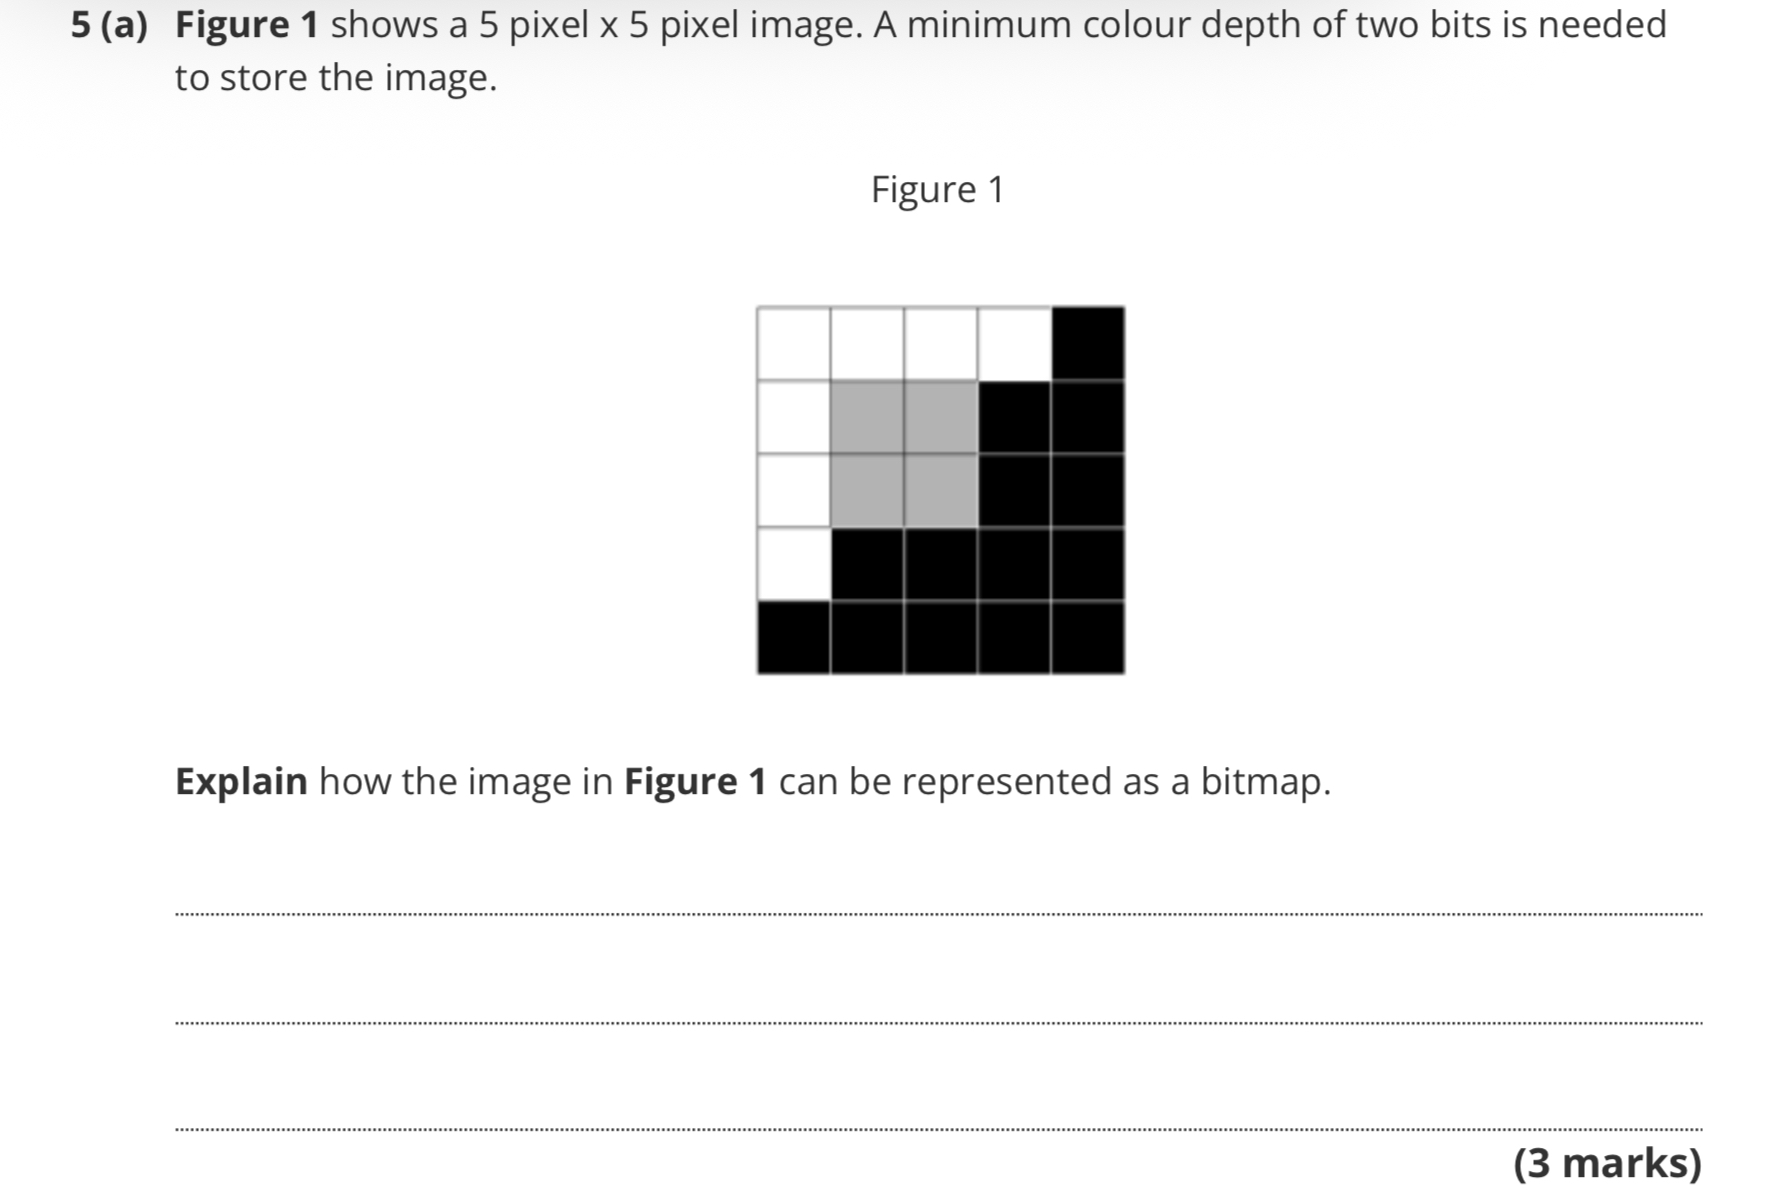The image size is (1771, 1201).
Task: Click the third dotted answer line
Action: (x=938, y=1129)
